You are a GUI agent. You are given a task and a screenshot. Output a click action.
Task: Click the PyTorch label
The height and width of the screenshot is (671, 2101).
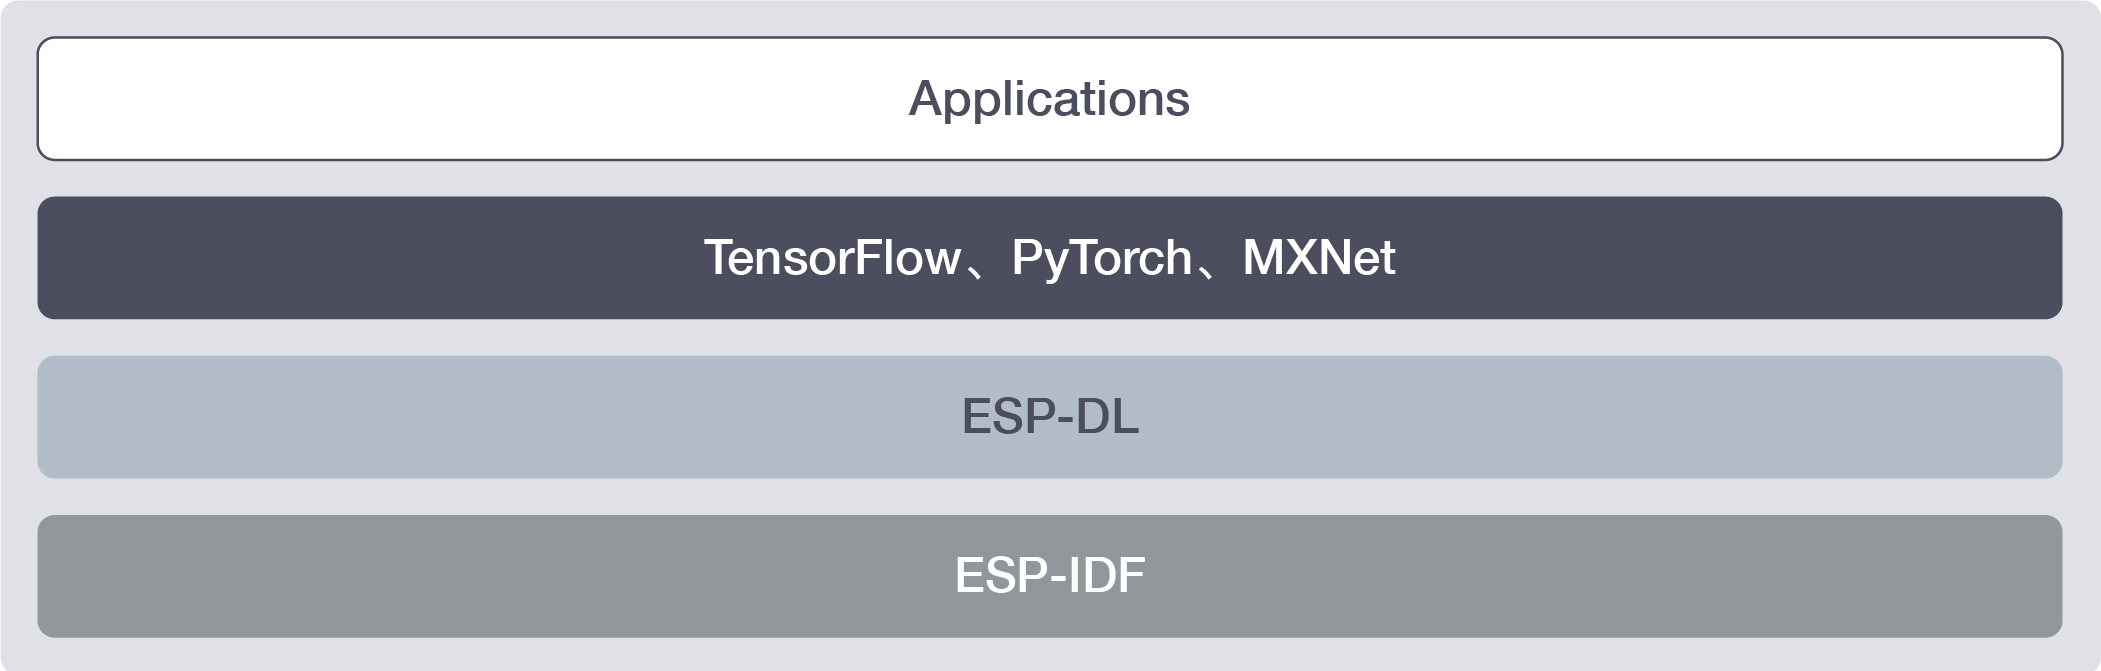tap(1101, 260)
